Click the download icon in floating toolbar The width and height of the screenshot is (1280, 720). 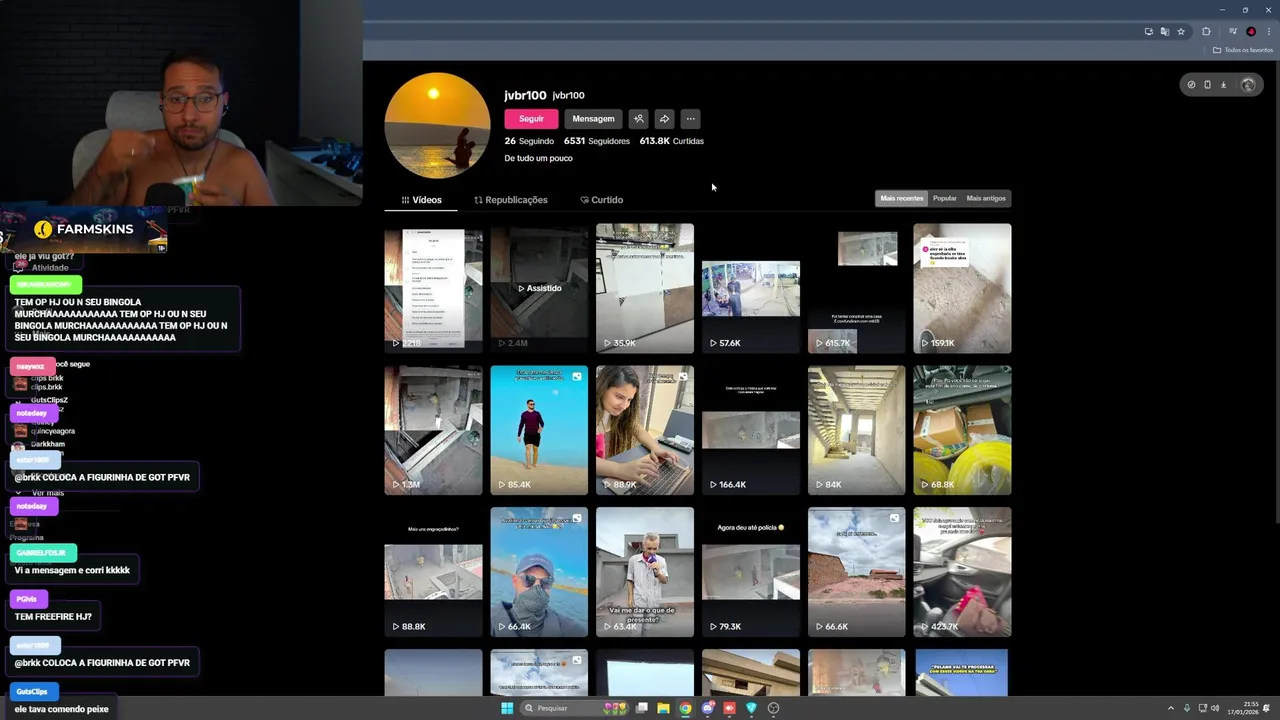pyautogui.click(x=1223, y=85)
